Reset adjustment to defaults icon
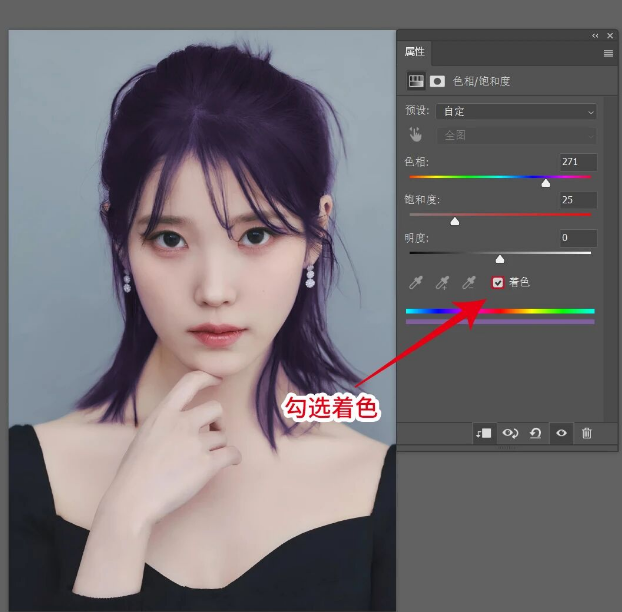The height and width of the screenshot is (612, 622). pos(536,433)
